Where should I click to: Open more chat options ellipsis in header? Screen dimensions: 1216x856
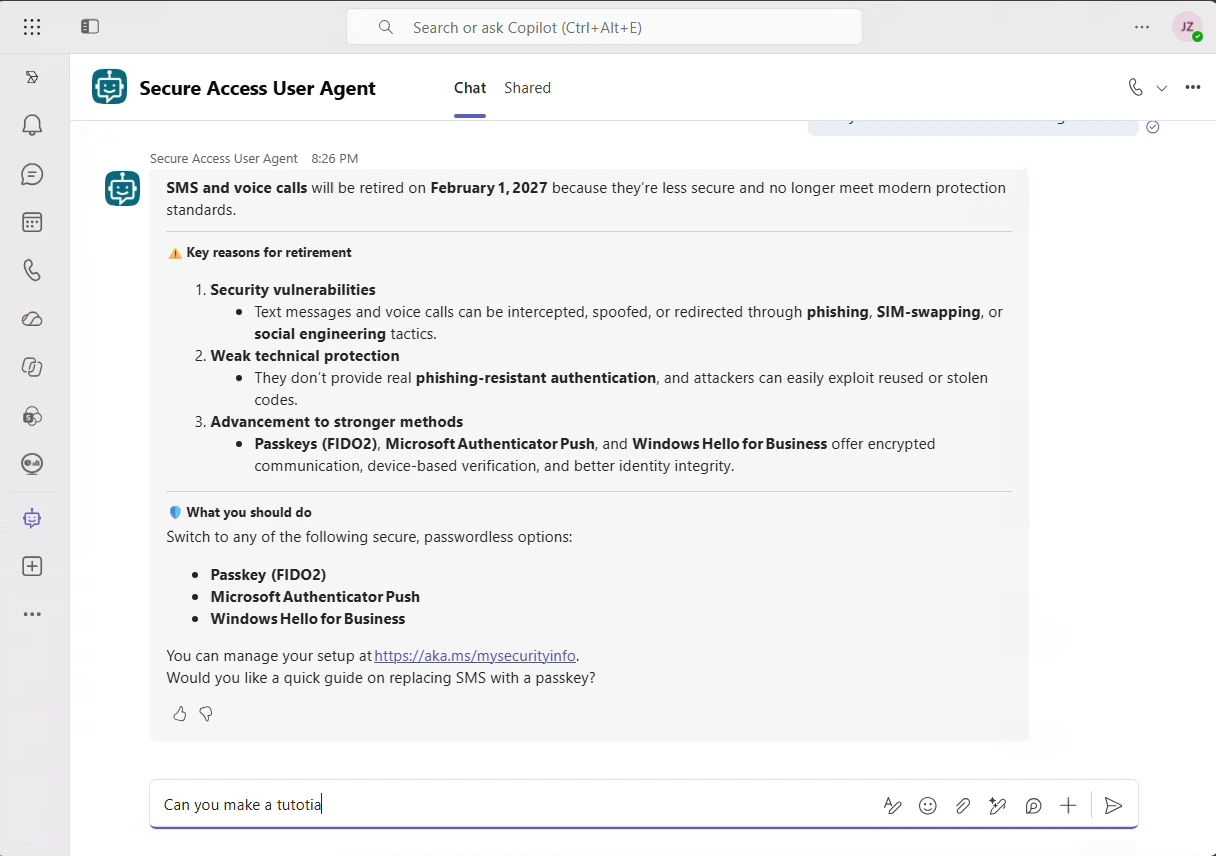pyautogui.click(x=1193, y=87)
